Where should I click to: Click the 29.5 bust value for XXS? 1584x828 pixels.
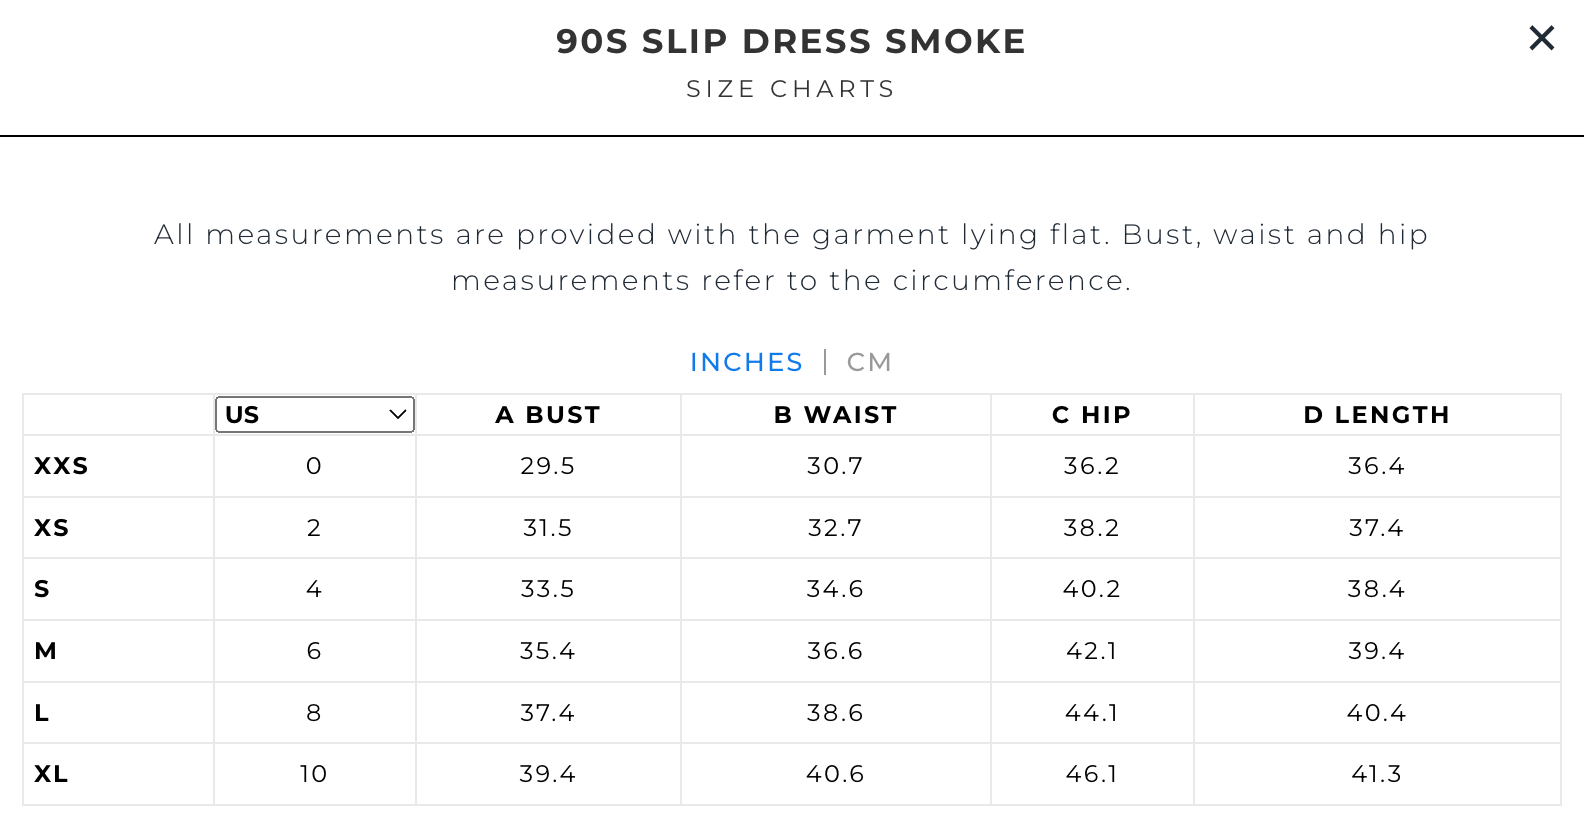click(547, 466)
